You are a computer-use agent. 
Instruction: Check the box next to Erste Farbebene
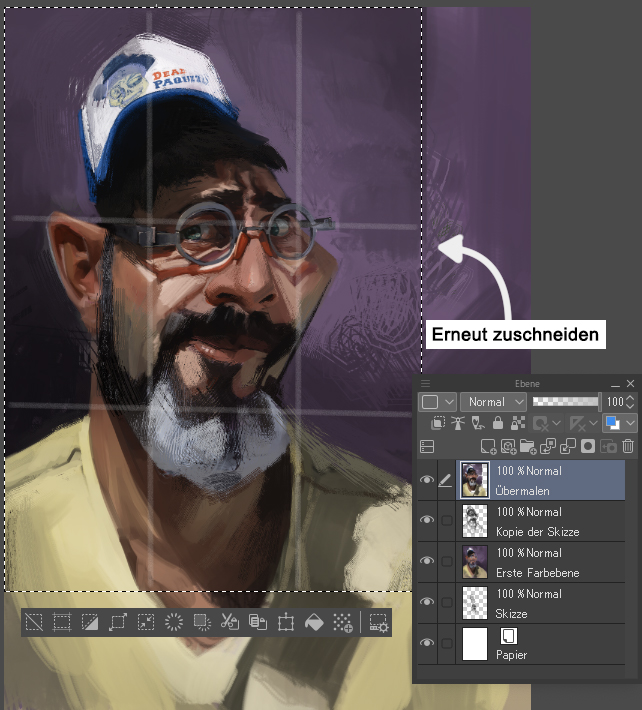446,562
